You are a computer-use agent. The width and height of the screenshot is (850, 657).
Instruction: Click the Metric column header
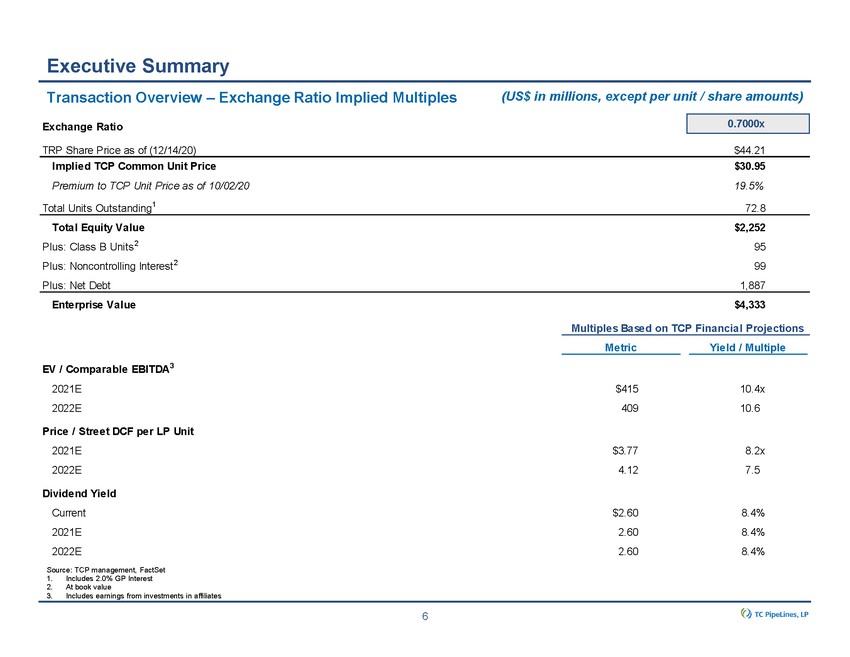[621, 347]
